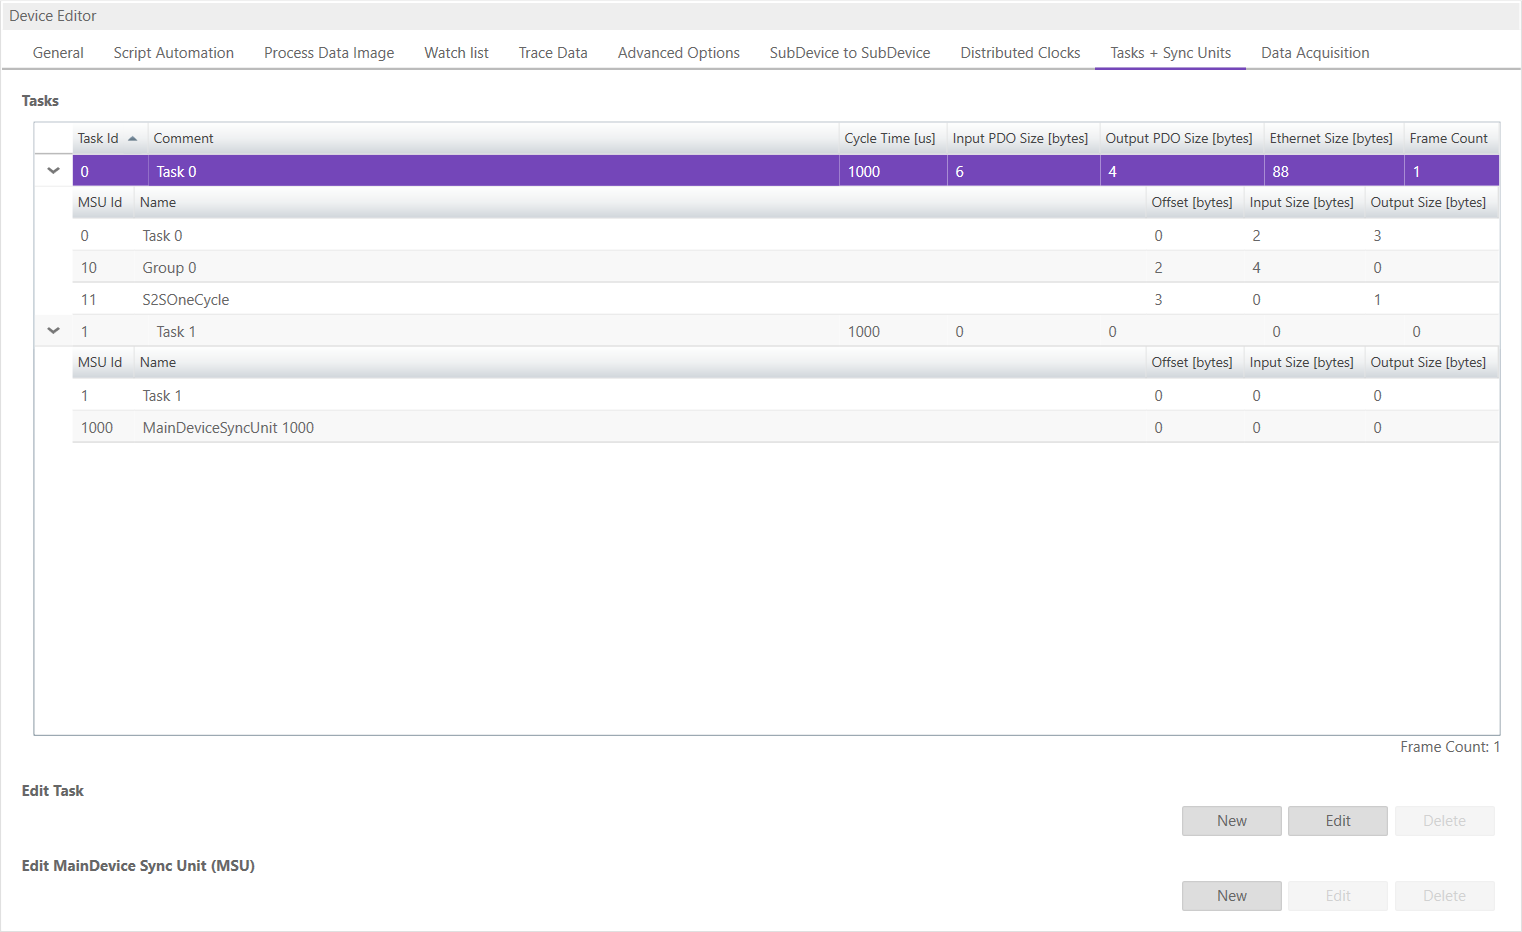Image resolution: width=1522 pixels, height=932 pixels.
Task: Go to the Watch list tab
Action: pos(456,53)
